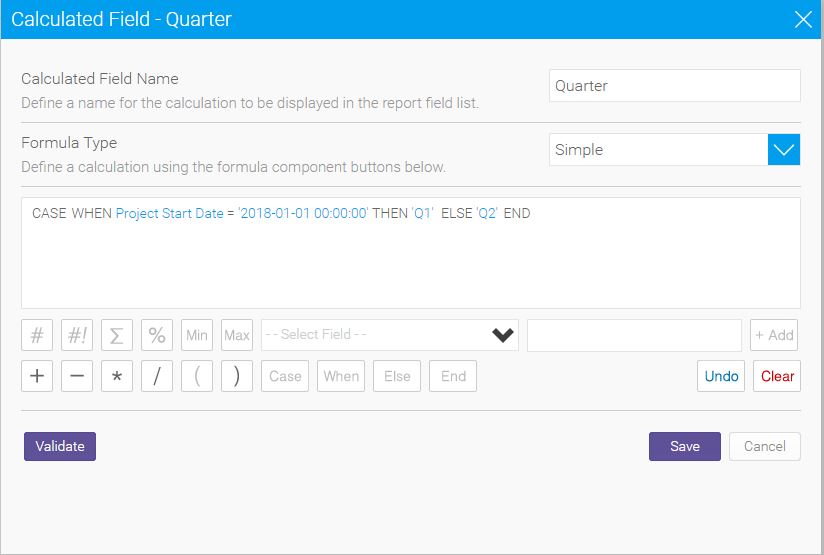Click 'Project Start Date' in the formula
The height and width of the screenshot is (555, 824).
(x=169, y=213)
